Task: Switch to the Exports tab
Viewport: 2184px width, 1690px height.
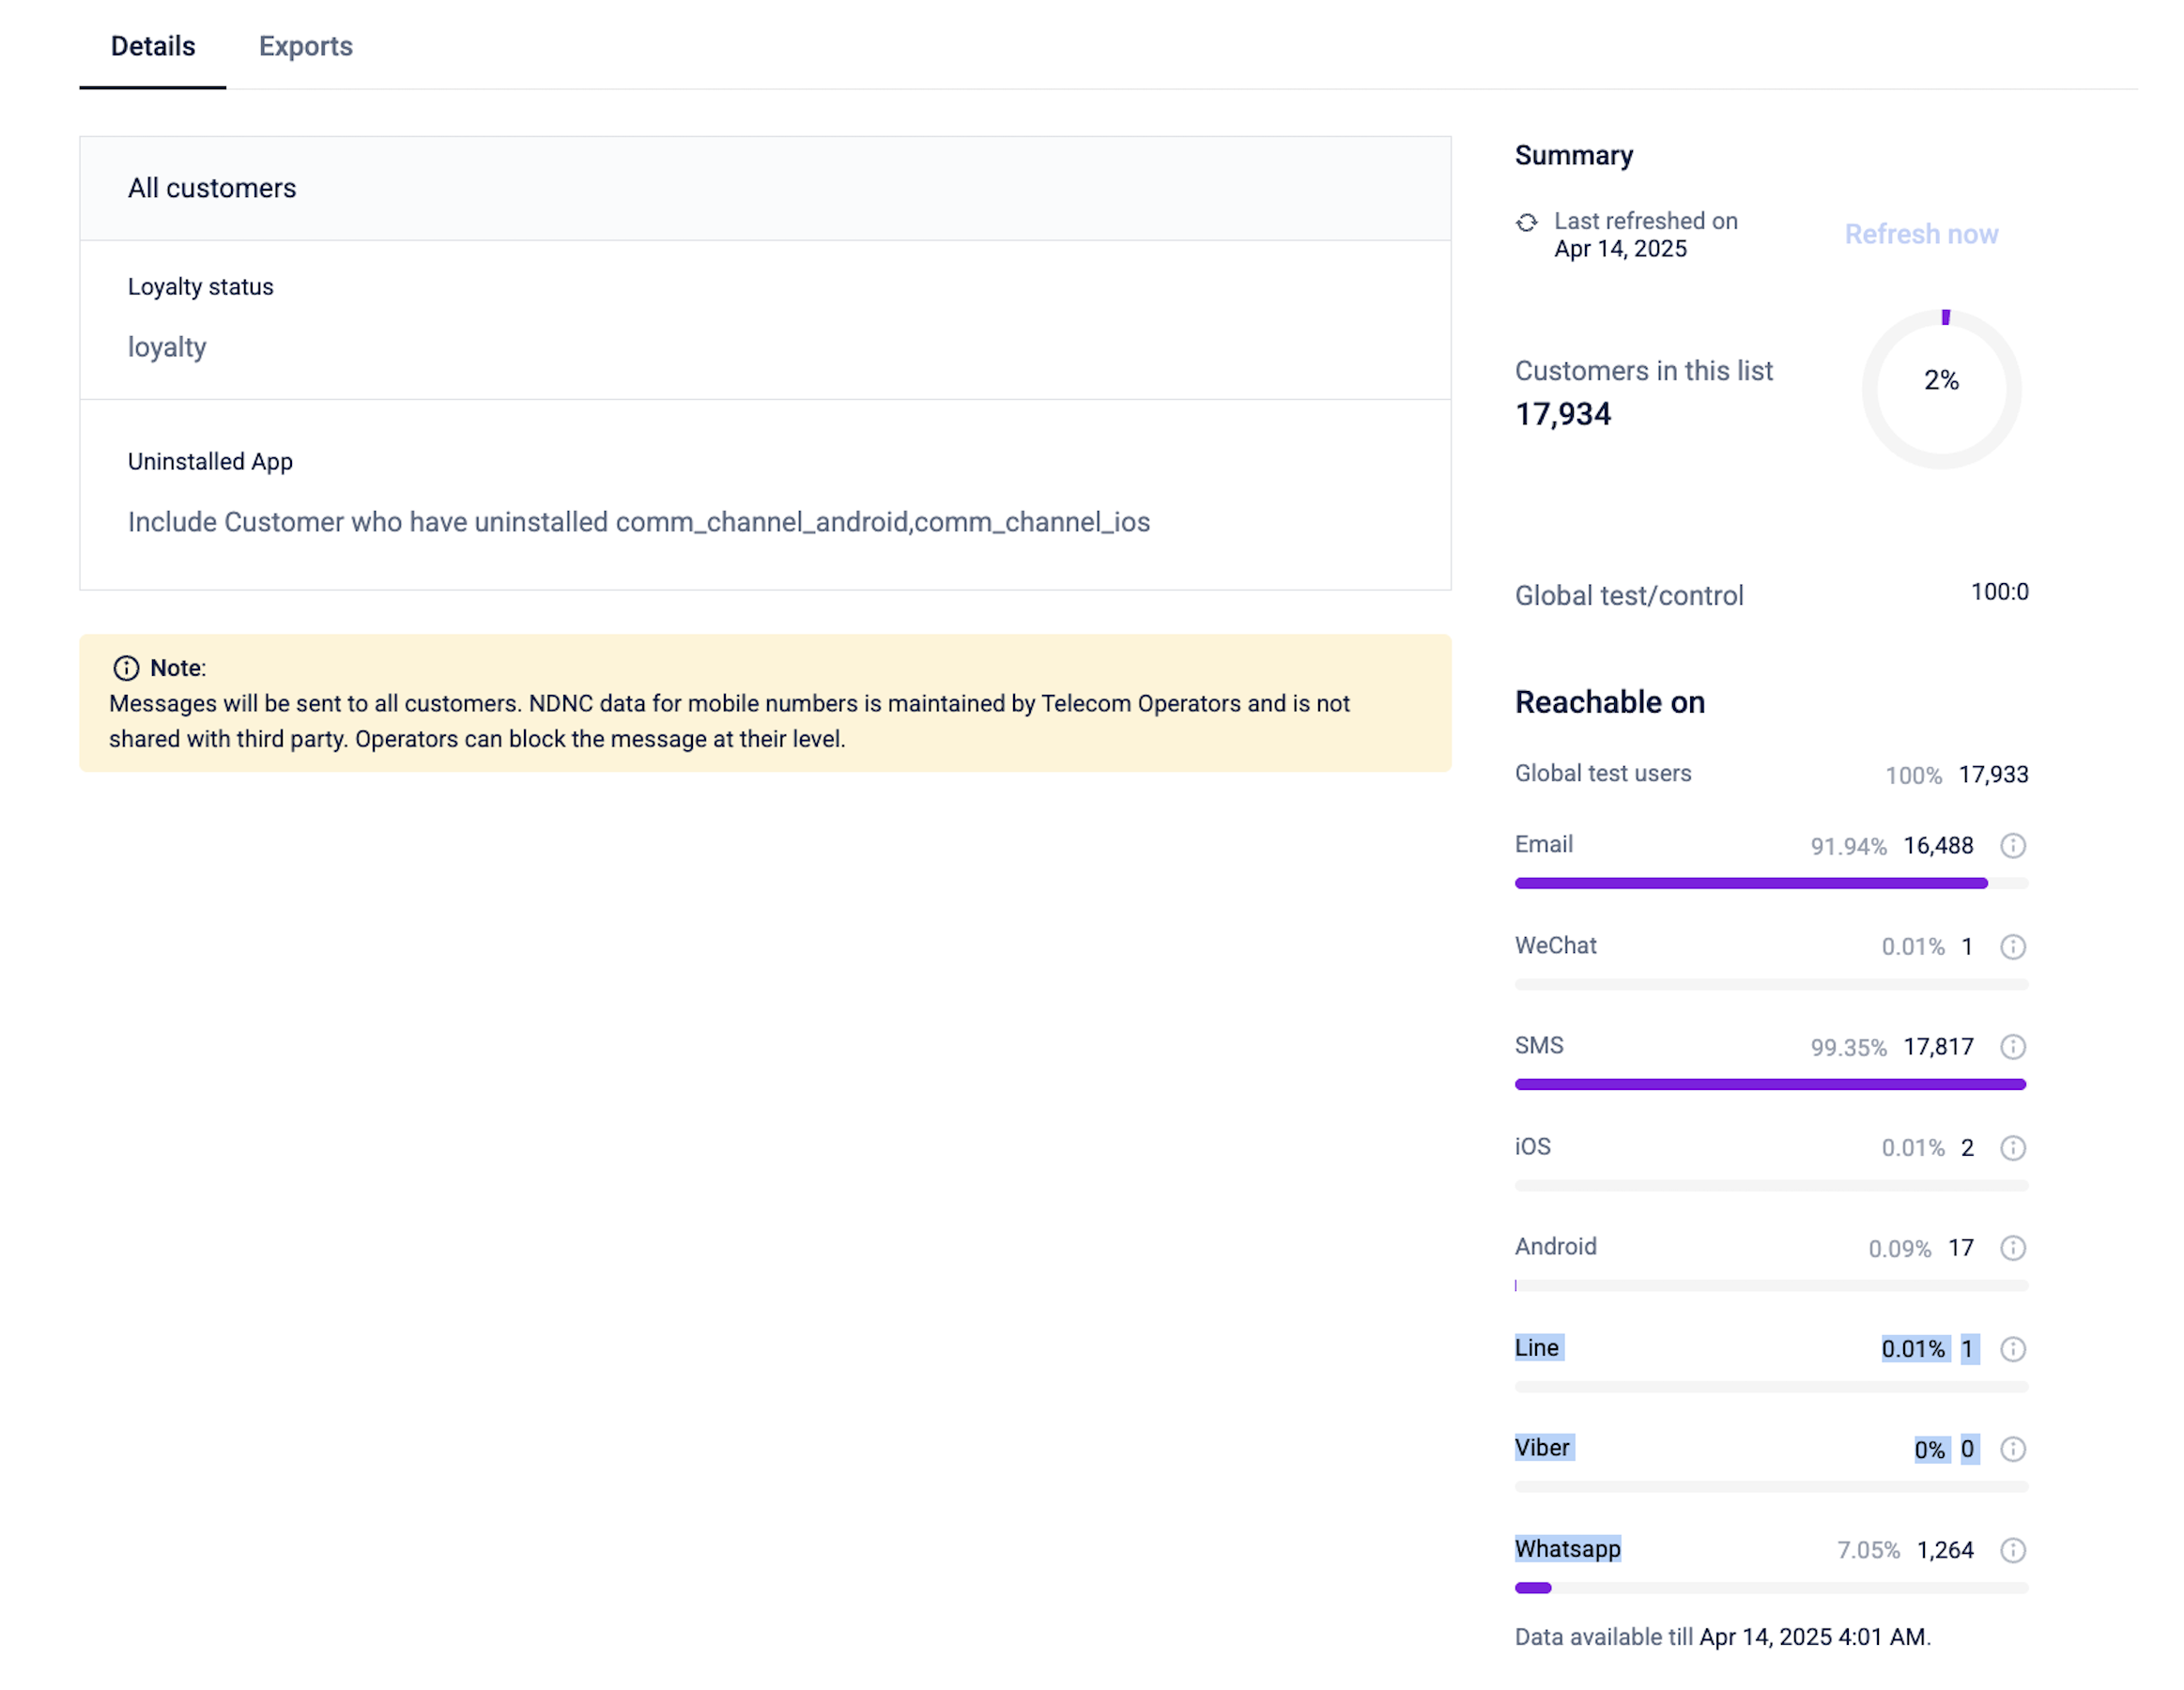Action: tap(305, 46)
